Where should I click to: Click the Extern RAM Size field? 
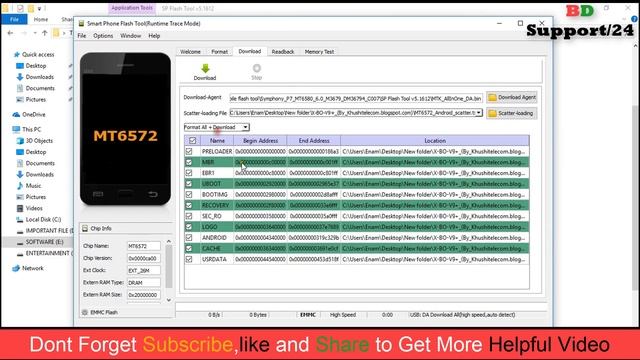click(x=144, y=295)
